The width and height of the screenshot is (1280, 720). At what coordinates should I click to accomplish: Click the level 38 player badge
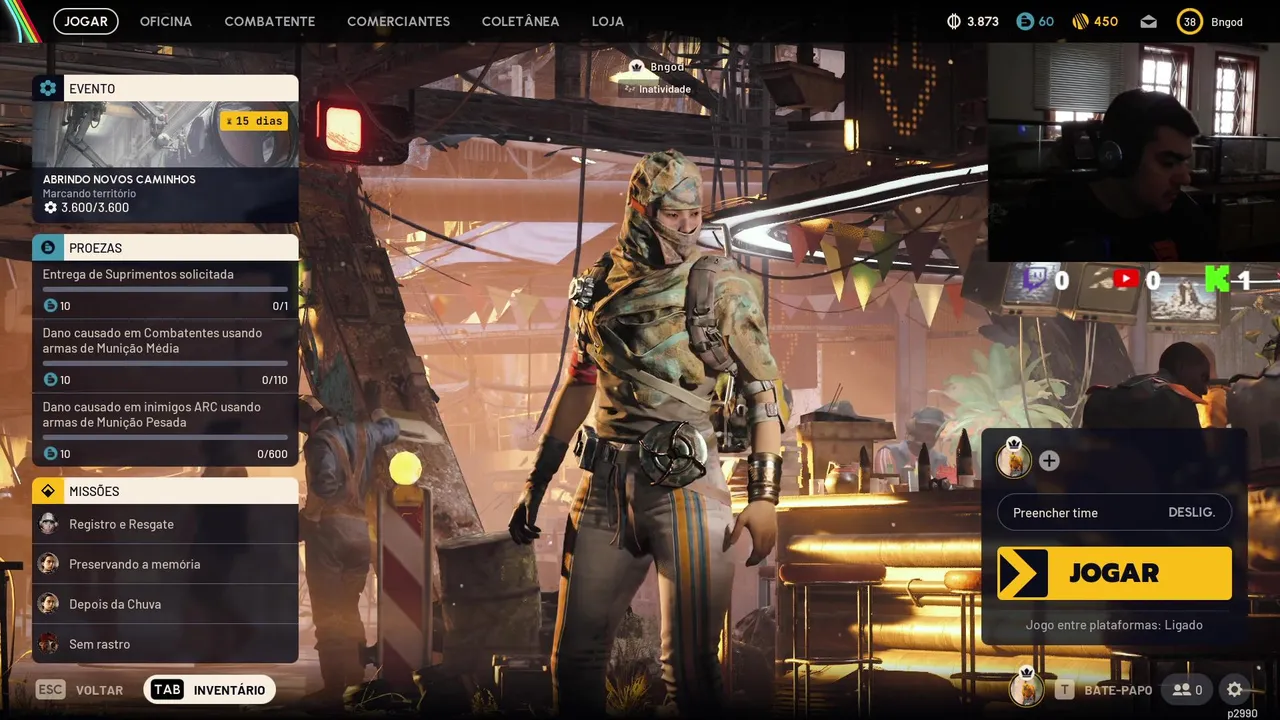click(1189, 21)
